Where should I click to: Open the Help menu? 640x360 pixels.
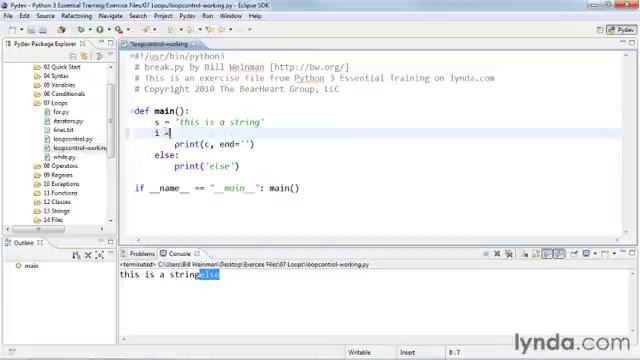pyautogui.click(x=255, y=16)
